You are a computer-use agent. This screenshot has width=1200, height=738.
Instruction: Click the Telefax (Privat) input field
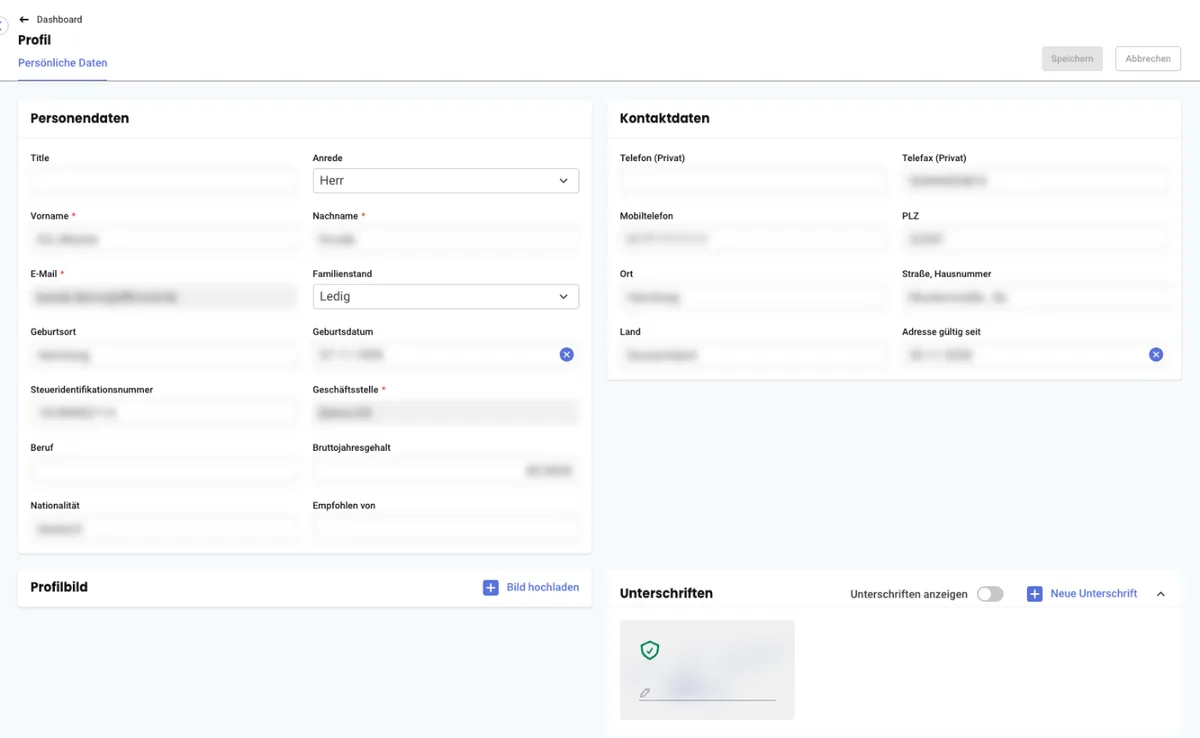click(1036, 181)
